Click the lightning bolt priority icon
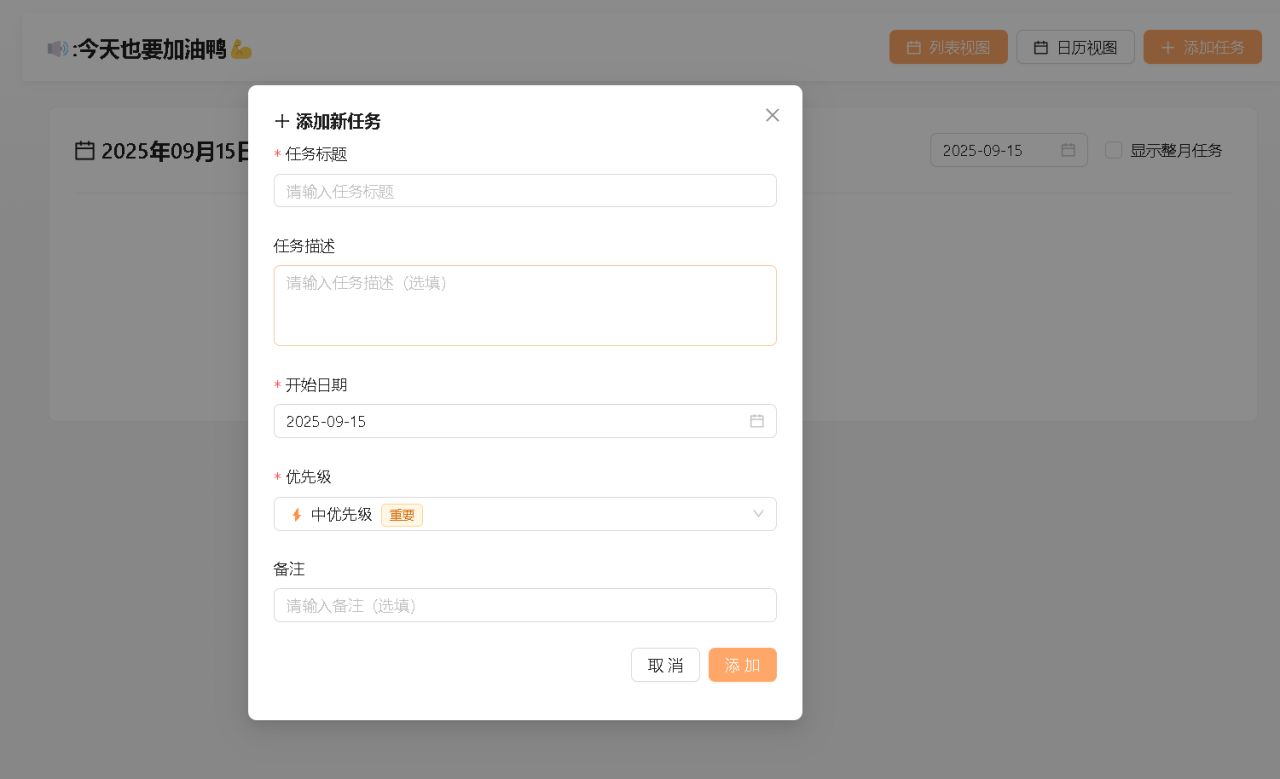Image resolution: width=1280 pixels, height=779 pixels. click(296, 515)
